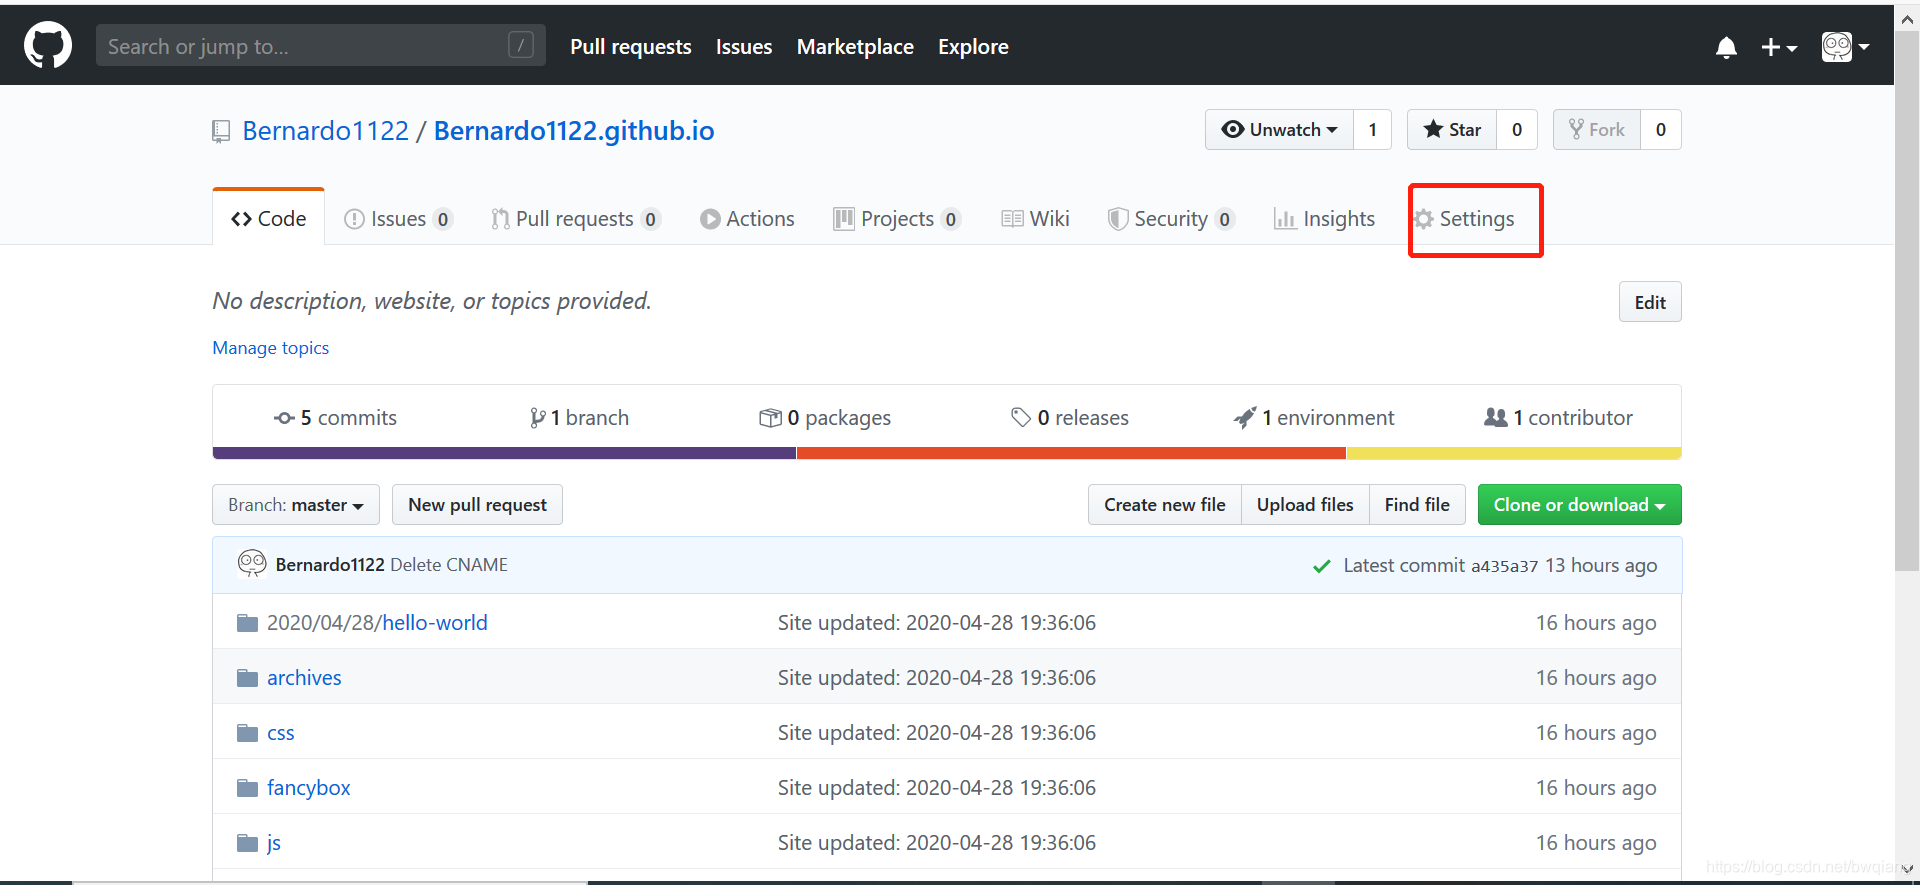This screenshot has height=885, width=1920.
Task: Click the stargazer count 0
Action: click(x=1517, y=130)
